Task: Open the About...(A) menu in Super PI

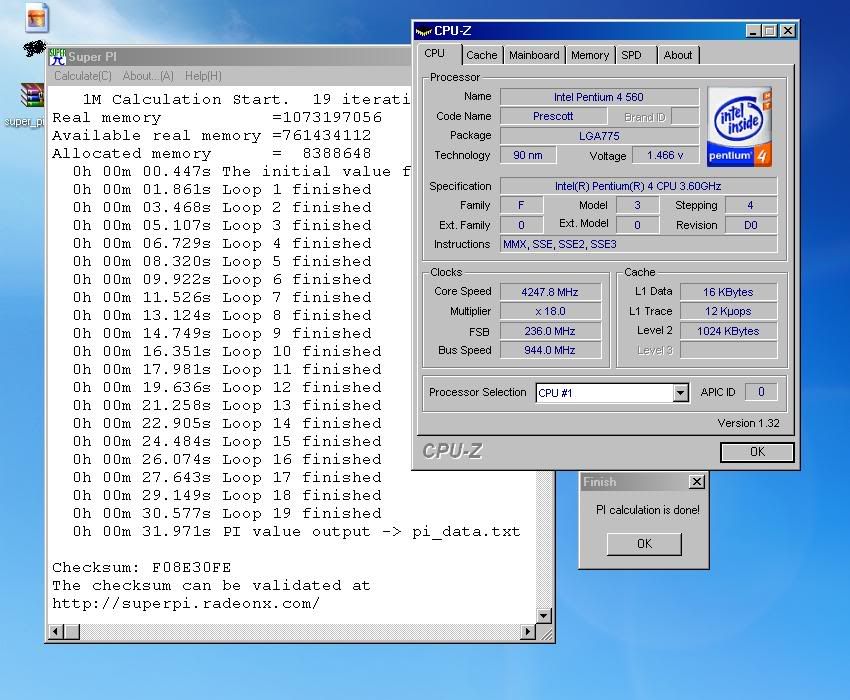Action: 148,76
